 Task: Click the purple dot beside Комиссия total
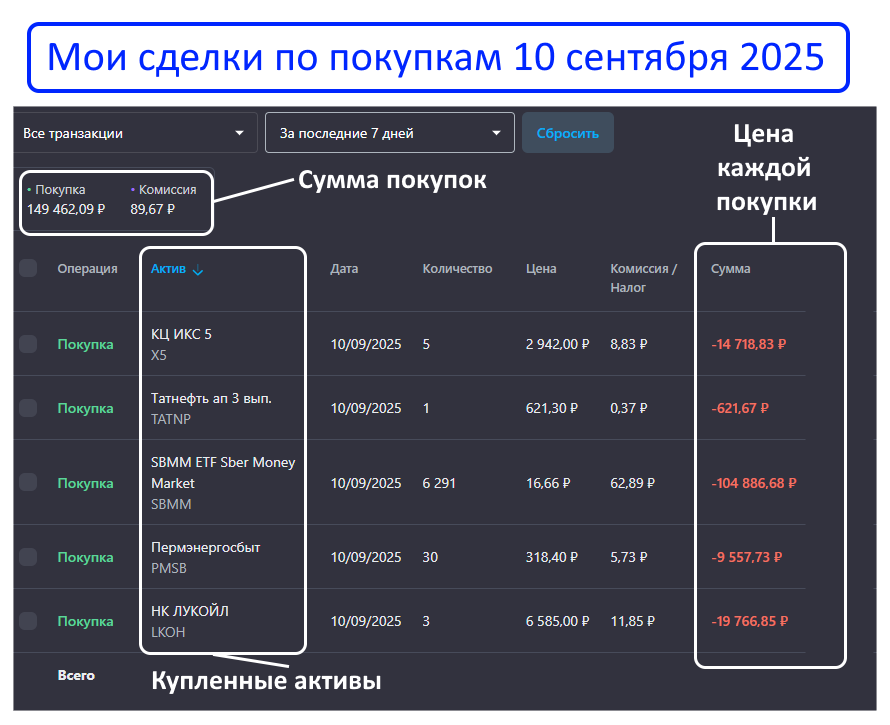point(133,189)
